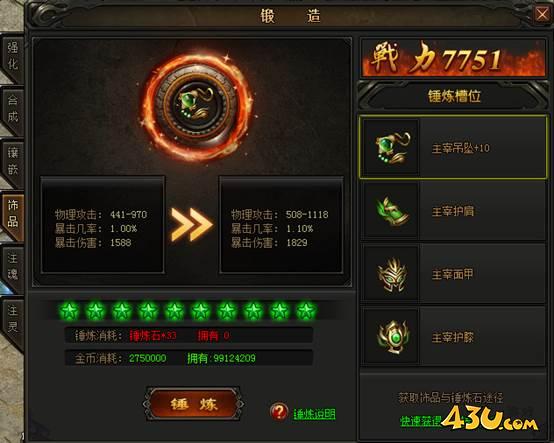The height and width of the screenshot is (443, 554).
Task: Open the 锤炼说明 instructions link
Action: [x=314, y=413]
